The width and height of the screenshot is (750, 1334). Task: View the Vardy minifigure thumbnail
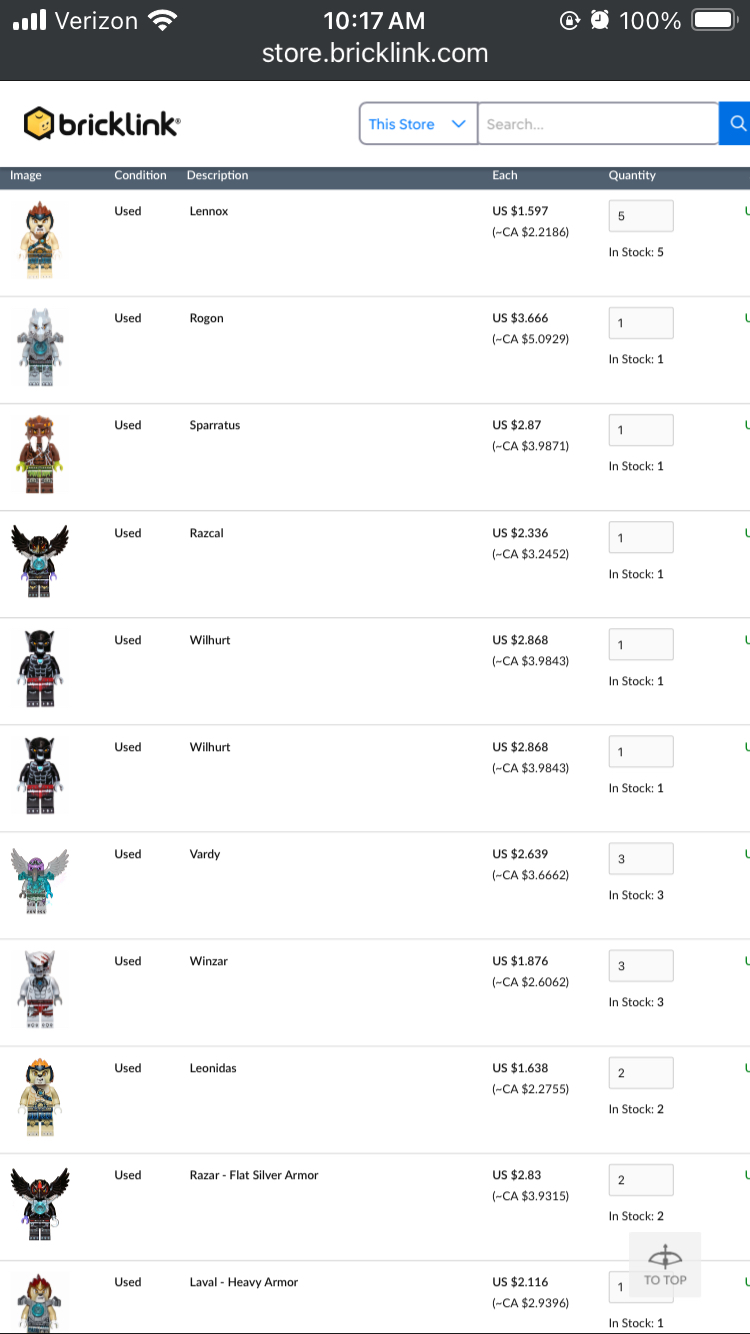pos(40,882)
